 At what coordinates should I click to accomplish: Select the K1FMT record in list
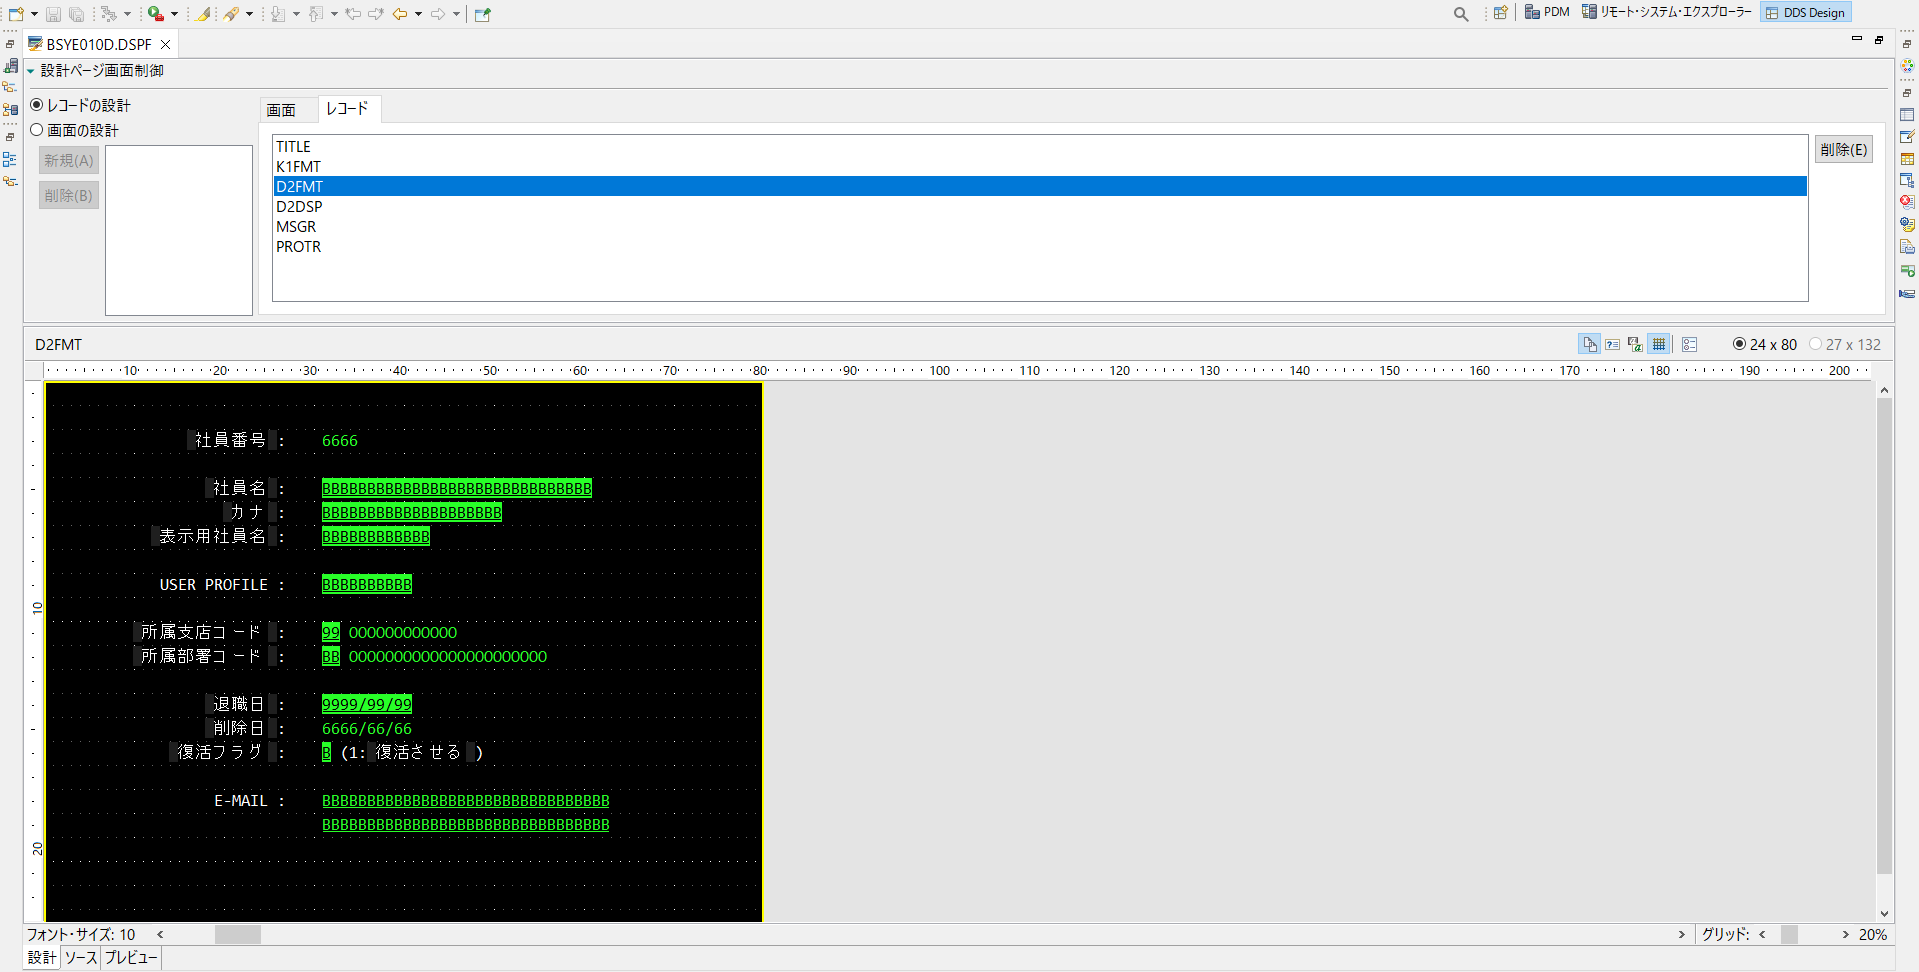click(x=1040, y=166)
